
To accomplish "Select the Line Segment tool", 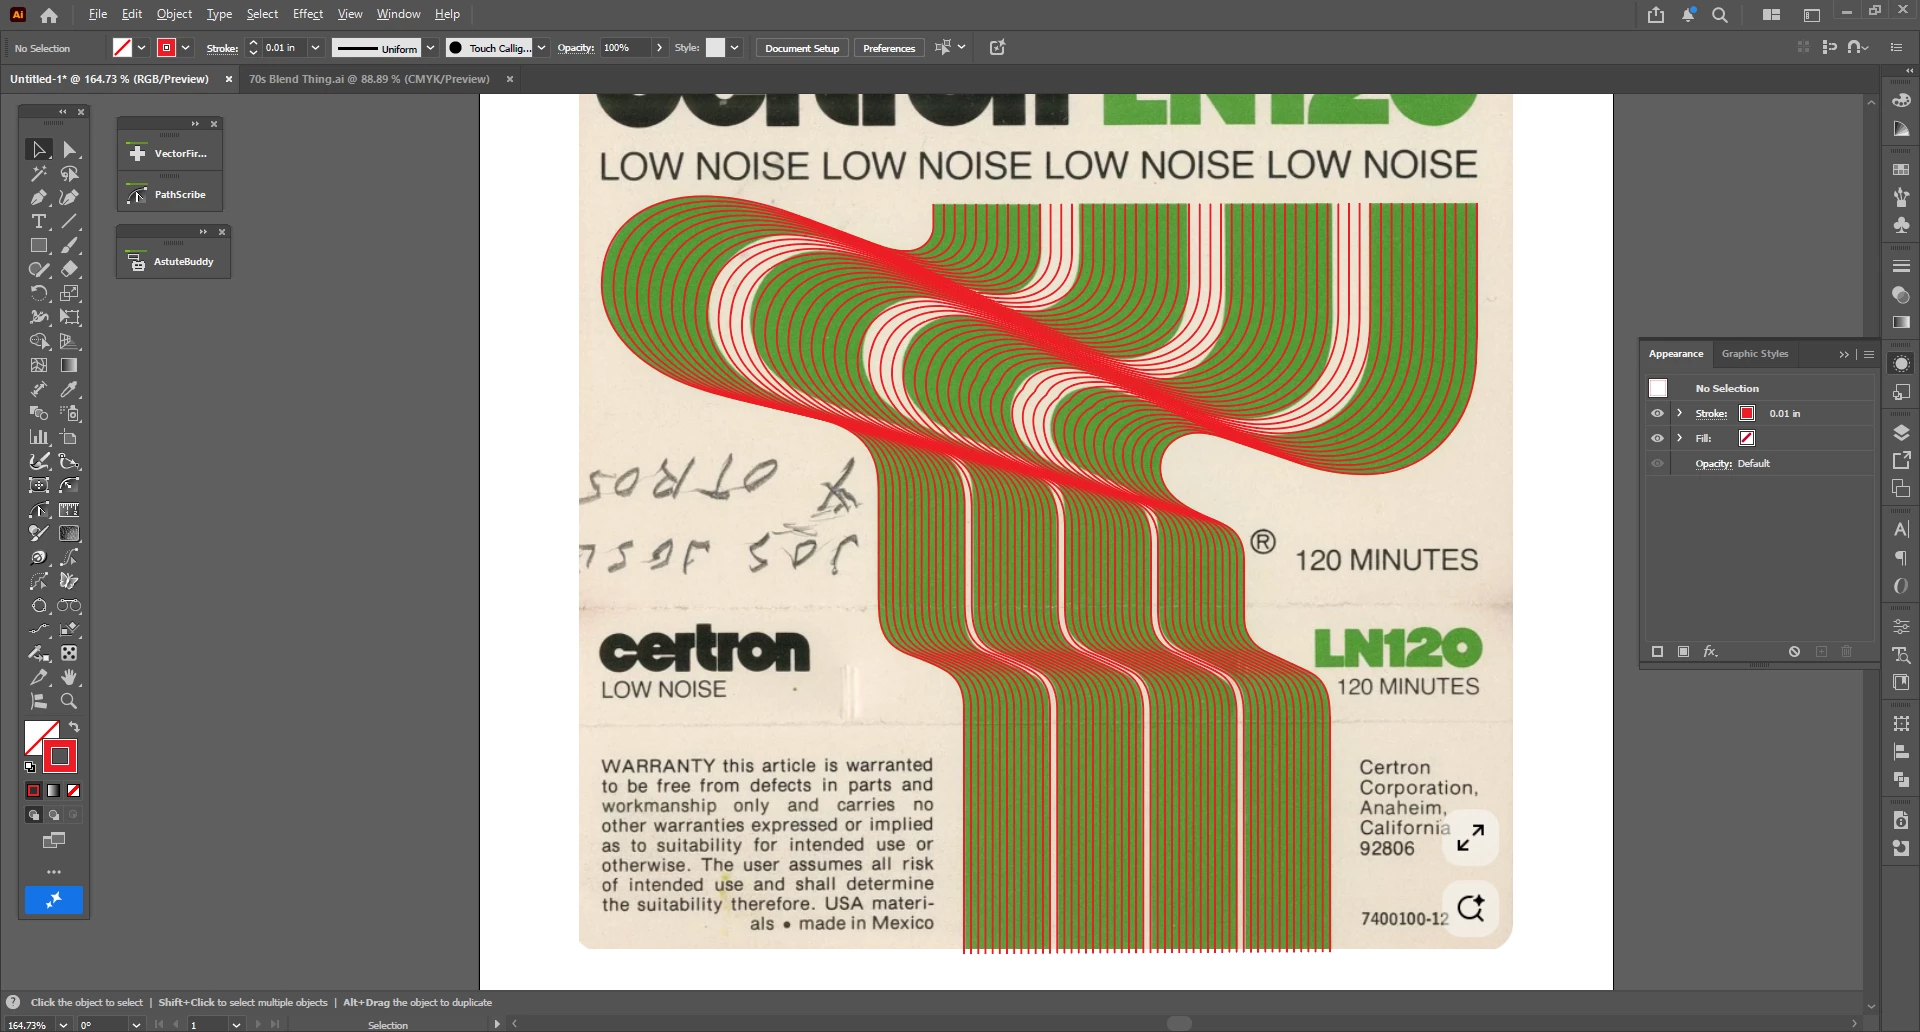I will [x=69, y=221].
